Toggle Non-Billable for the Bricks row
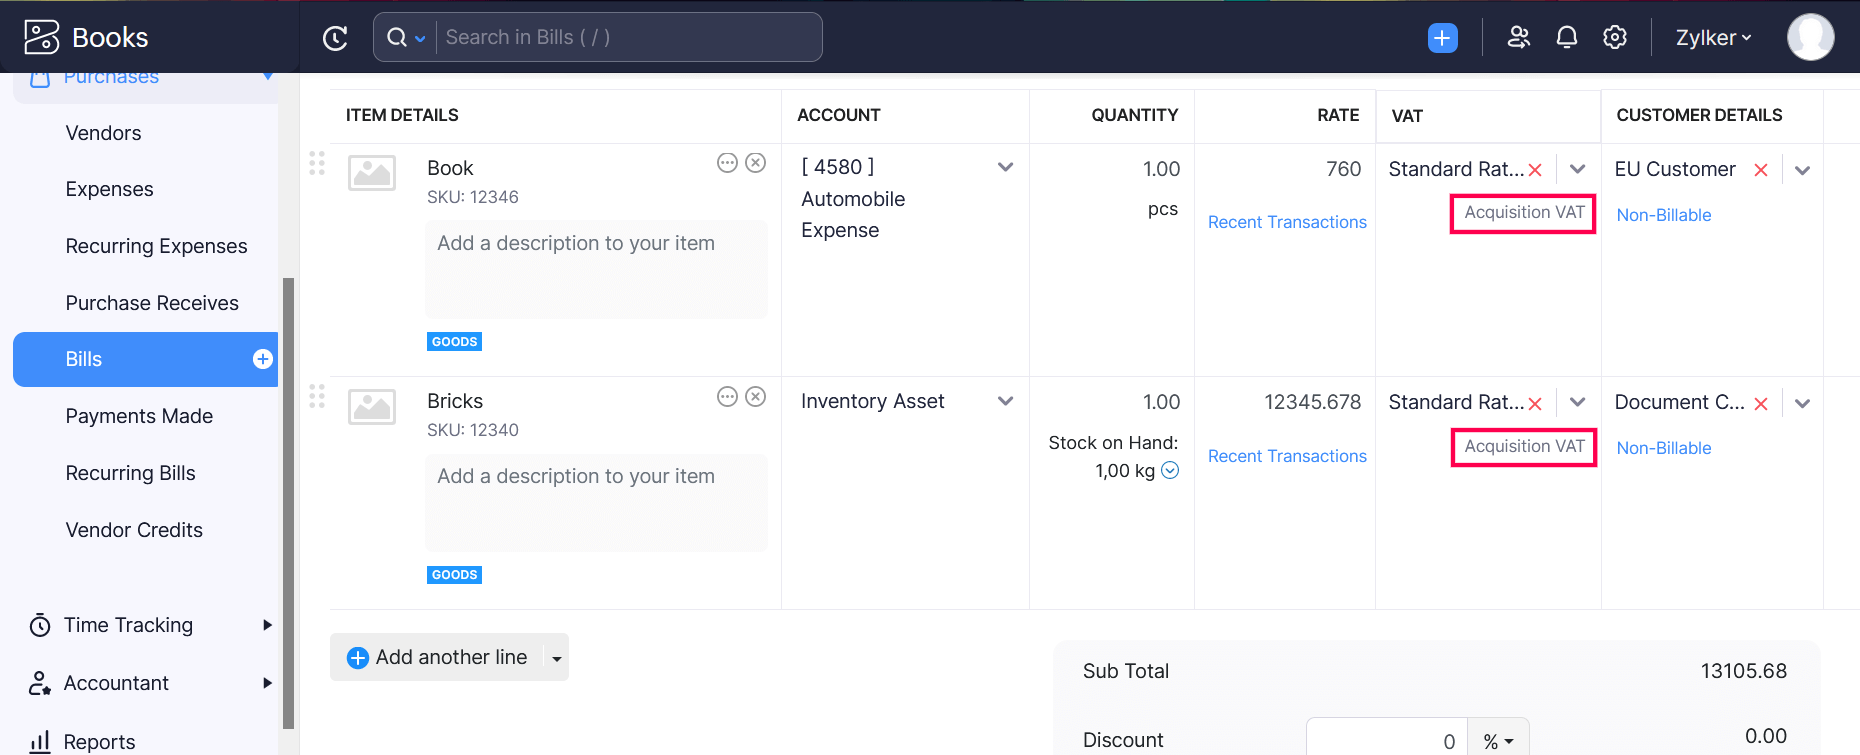The width and height of the screenshot is (1860, 755). point(1663,448)
